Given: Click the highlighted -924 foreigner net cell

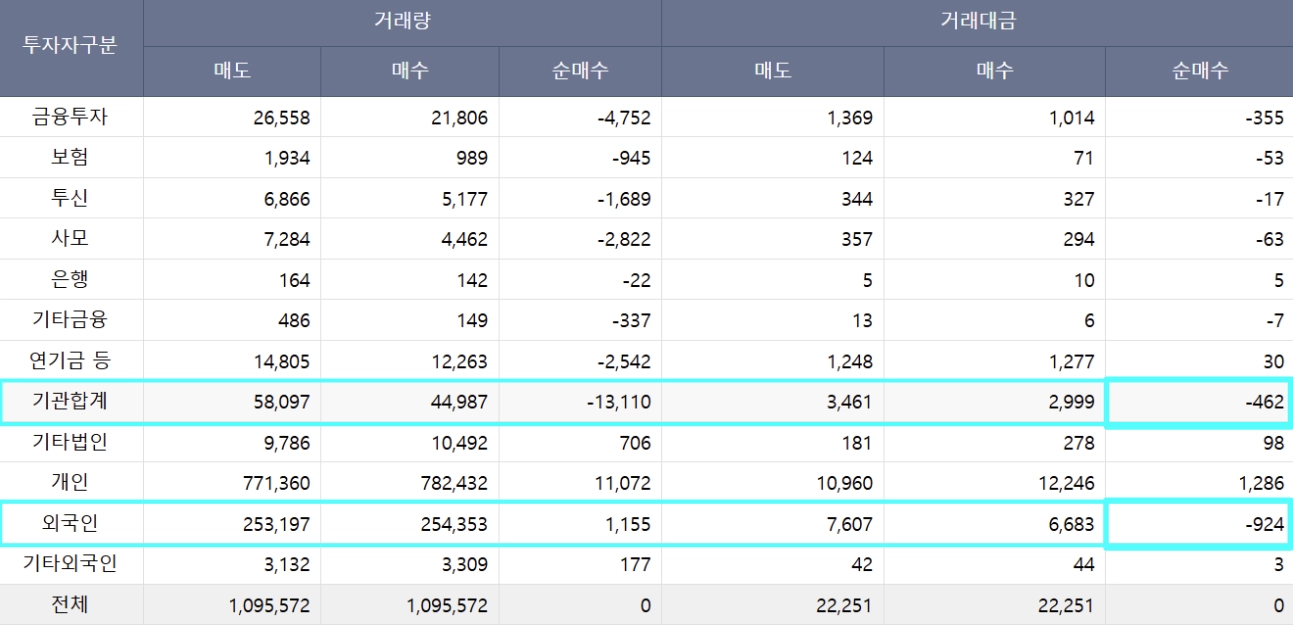Looking at the screenshot, I should pyautogui.click(x=1199, y=524).
